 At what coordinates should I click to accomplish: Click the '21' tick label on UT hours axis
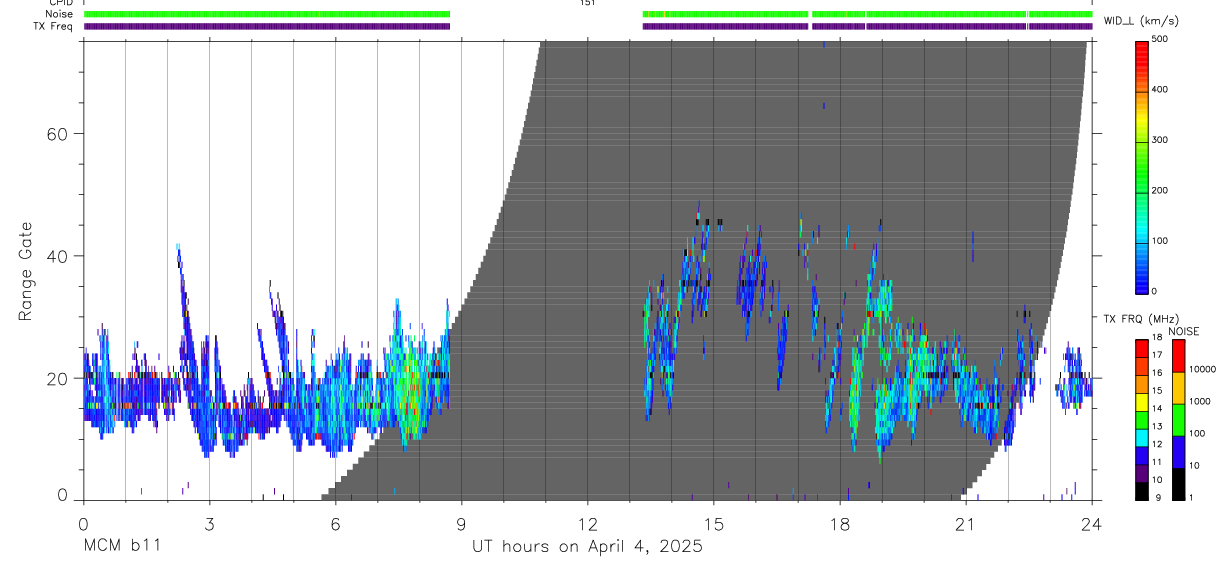point(966,523)
